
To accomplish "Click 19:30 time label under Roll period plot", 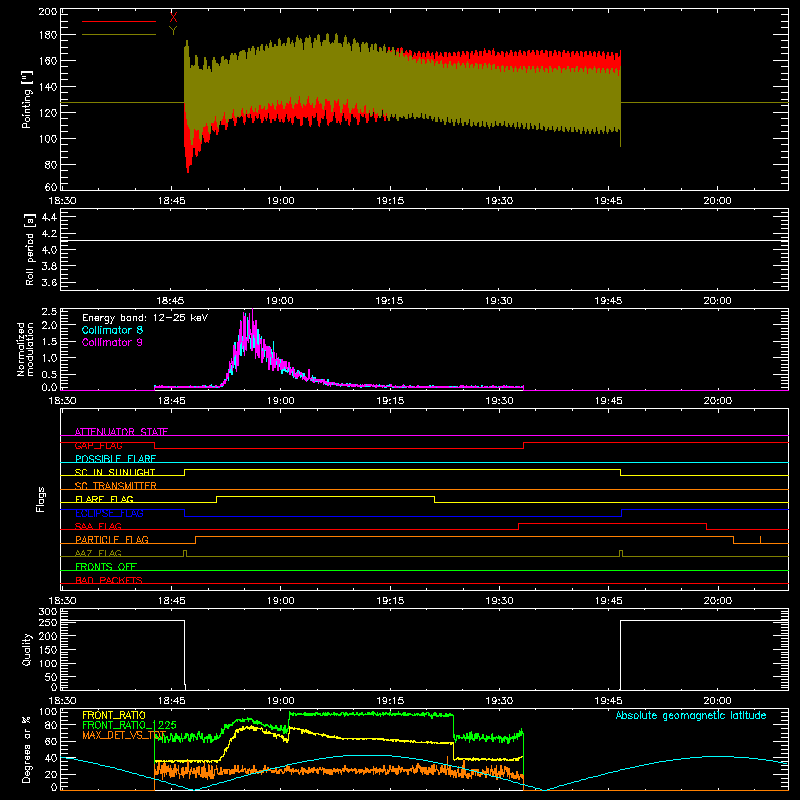I will point(498,301).
